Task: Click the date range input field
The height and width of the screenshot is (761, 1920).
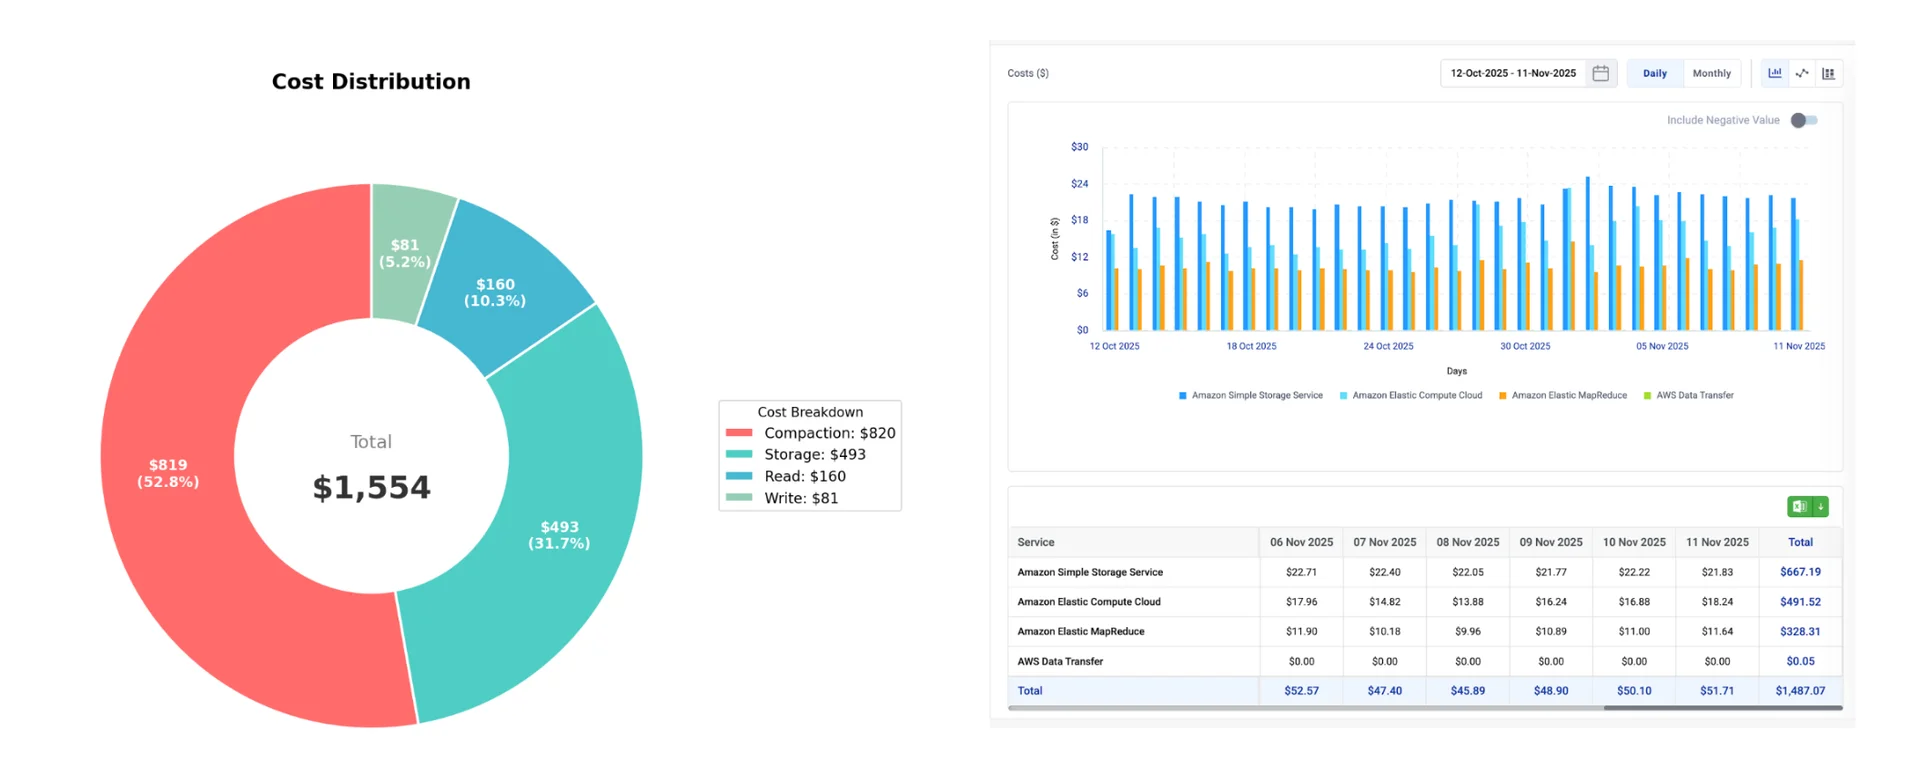Action: [1512, 73]
